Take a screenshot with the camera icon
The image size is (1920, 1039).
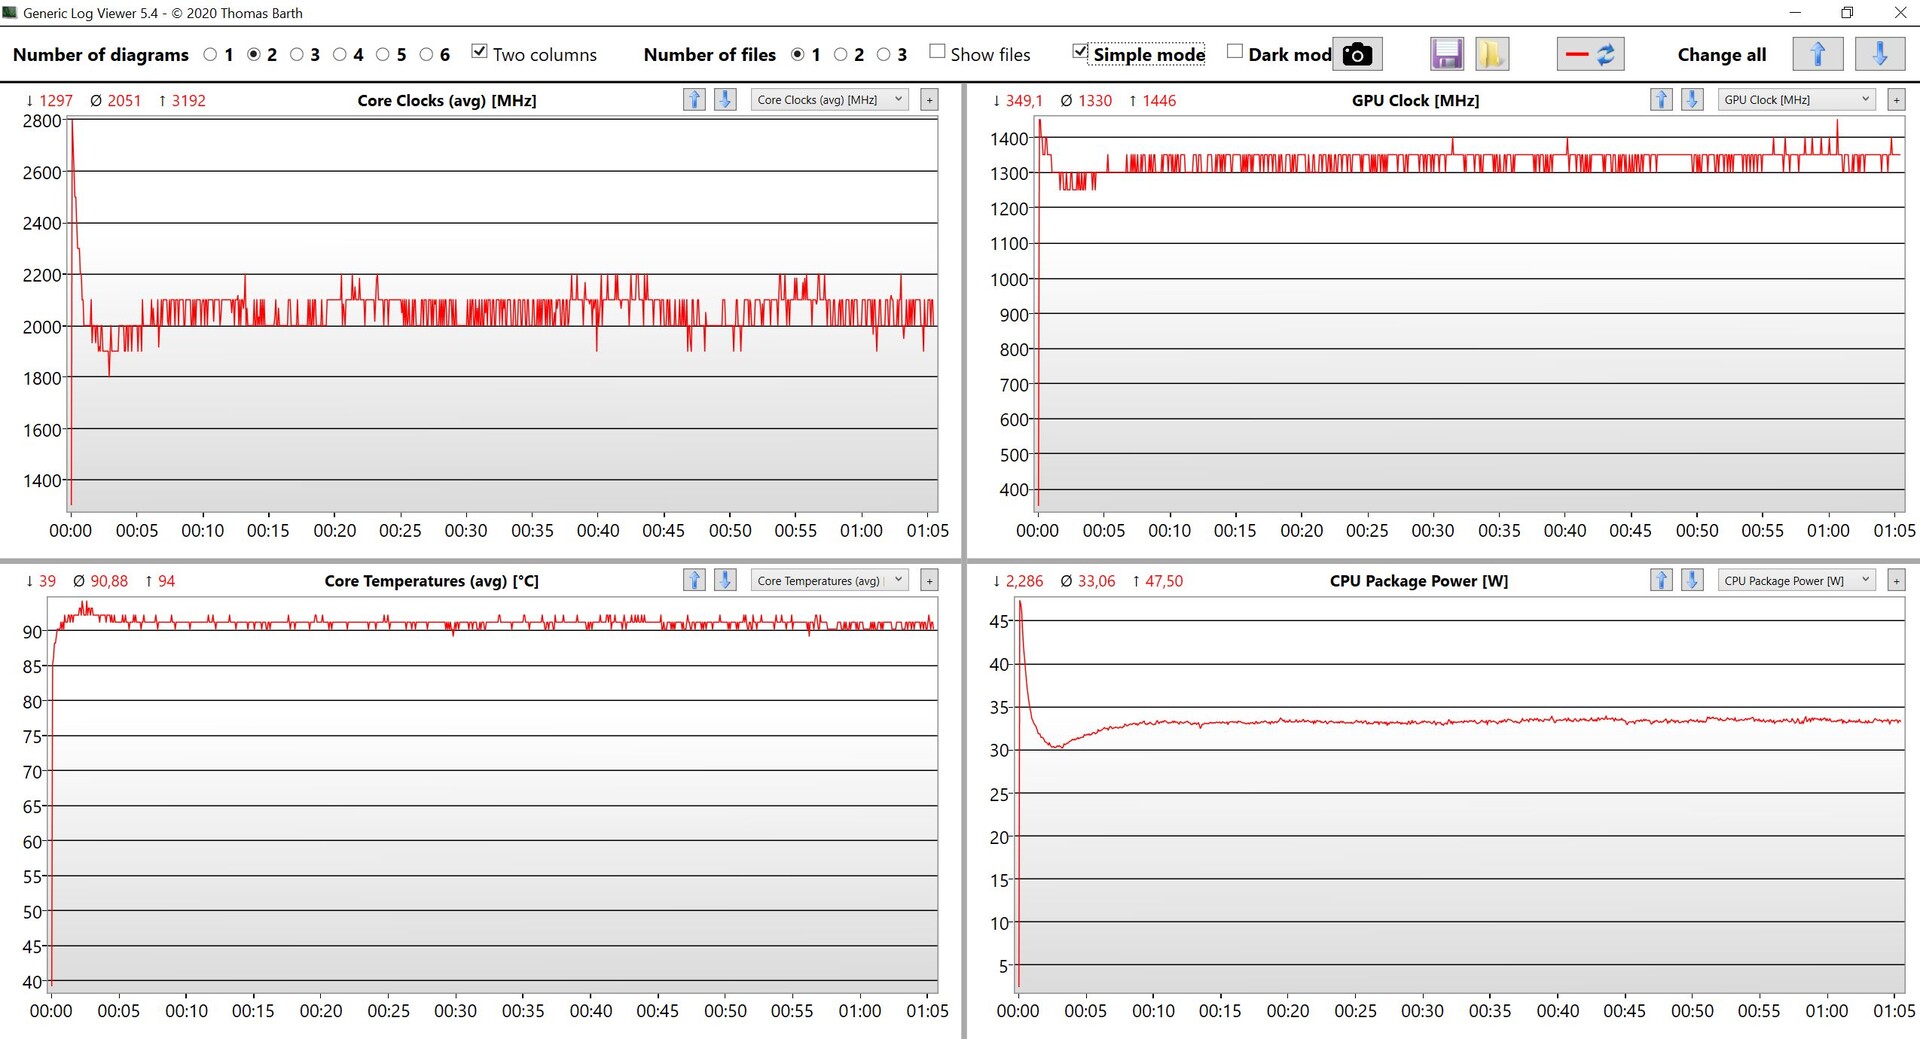tap(1357, 54)
